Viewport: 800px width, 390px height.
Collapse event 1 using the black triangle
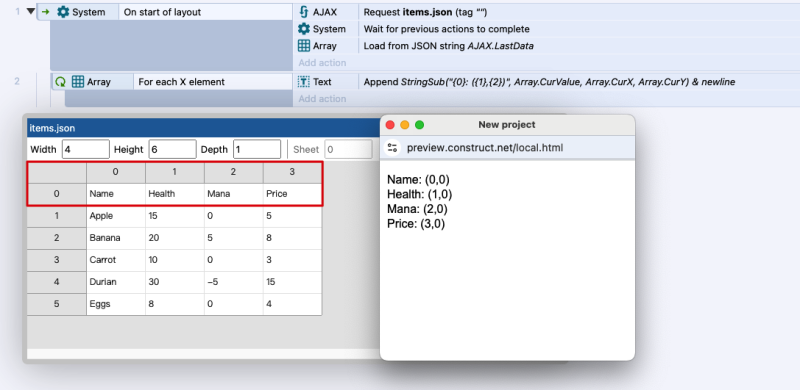31,11
